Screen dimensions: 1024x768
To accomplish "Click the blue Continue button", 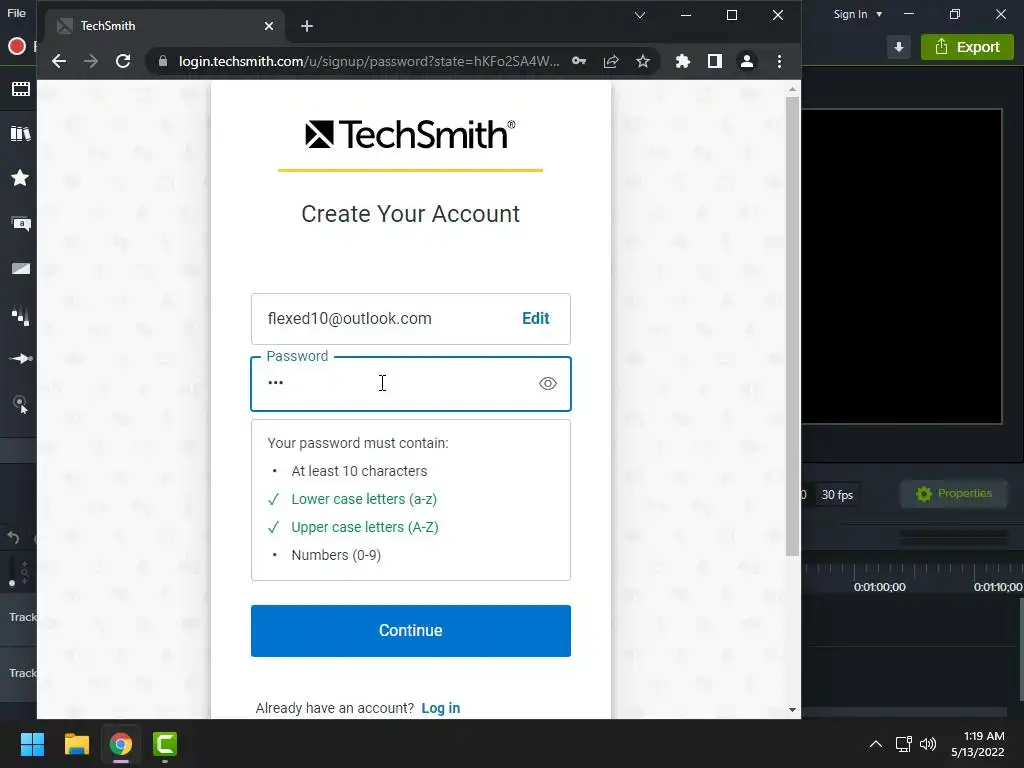I will click(411, 631).
